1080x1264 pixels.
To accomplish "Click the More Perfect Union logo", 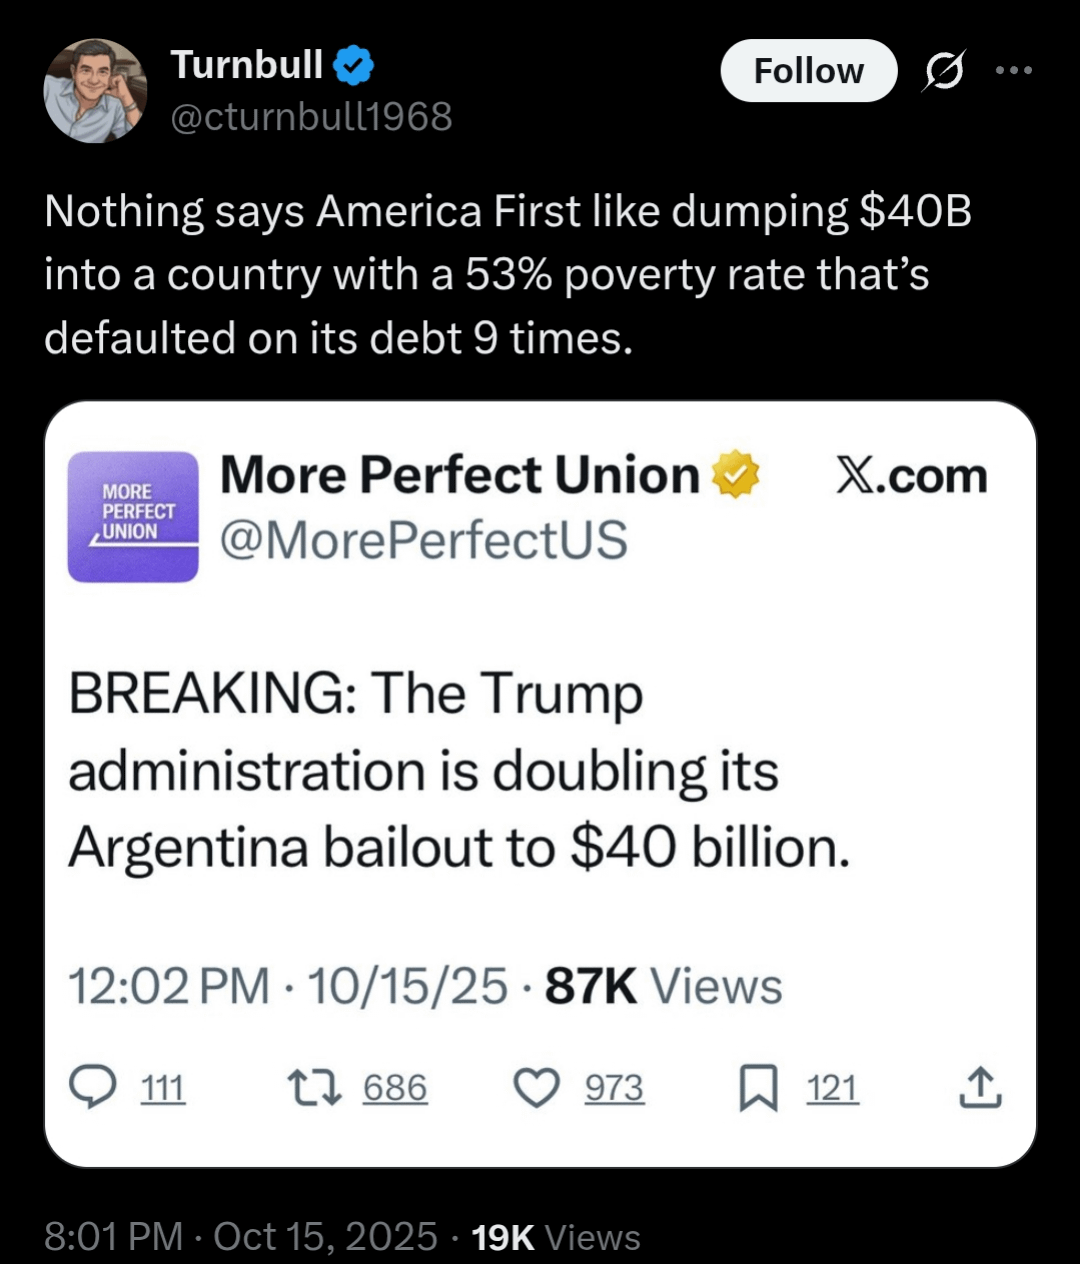I will (x=133, y=516).
